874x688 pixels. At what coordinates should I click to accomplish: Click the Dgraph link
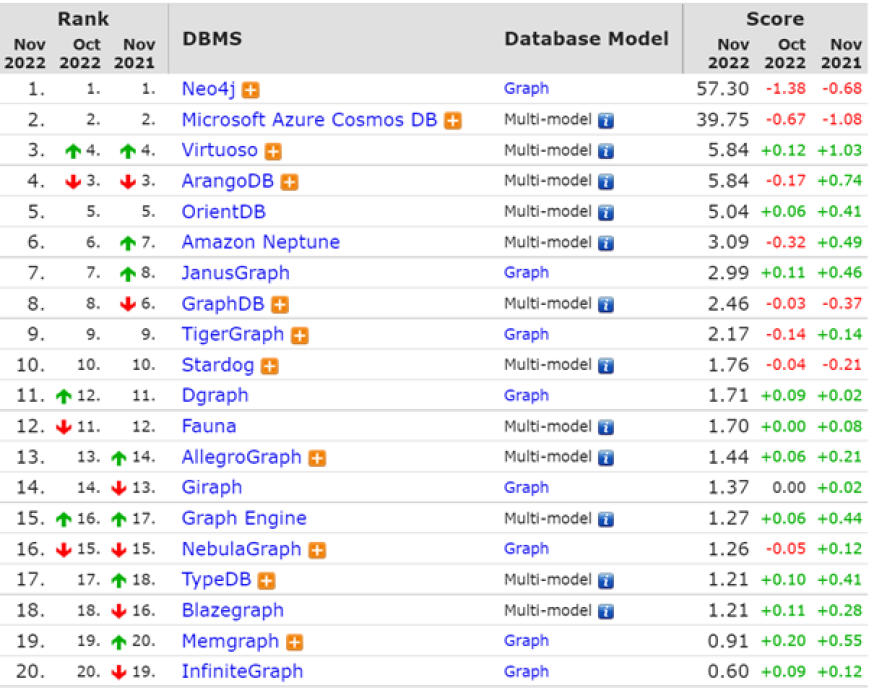[215, 396]
